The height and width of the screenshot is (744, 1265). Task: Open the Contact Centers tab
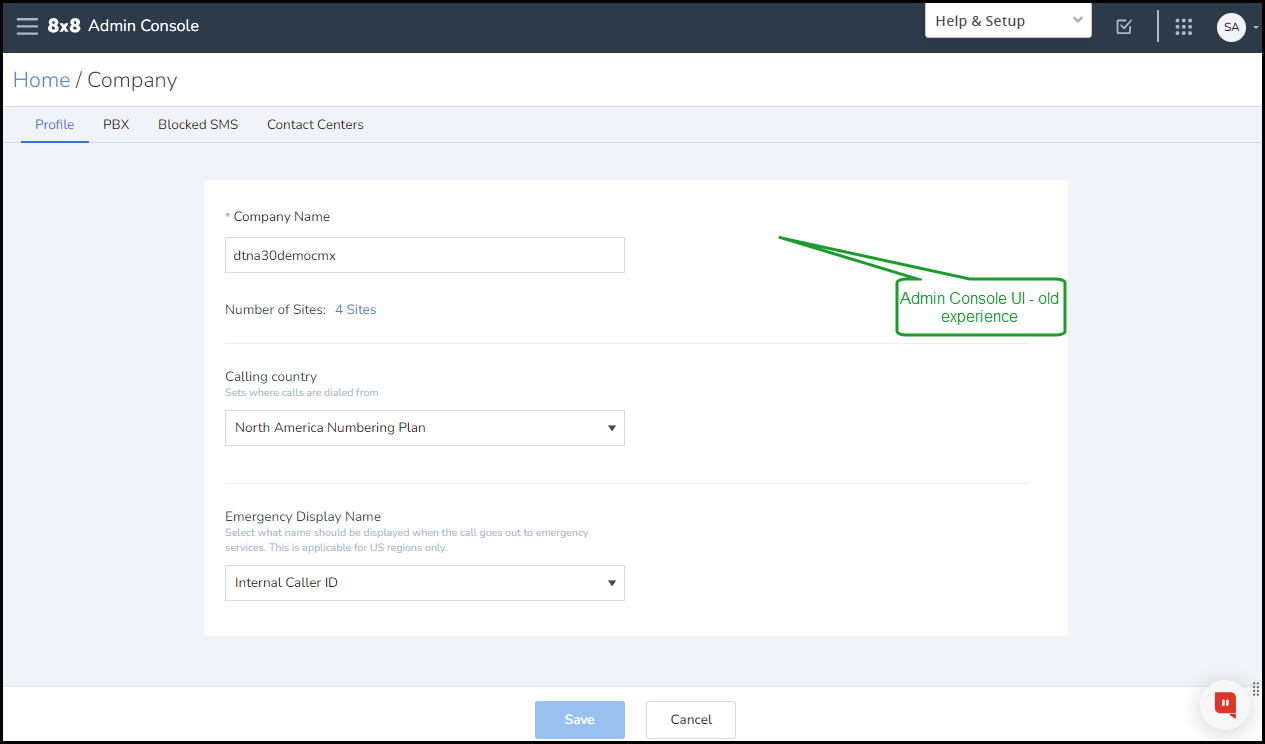pos(315,125)
